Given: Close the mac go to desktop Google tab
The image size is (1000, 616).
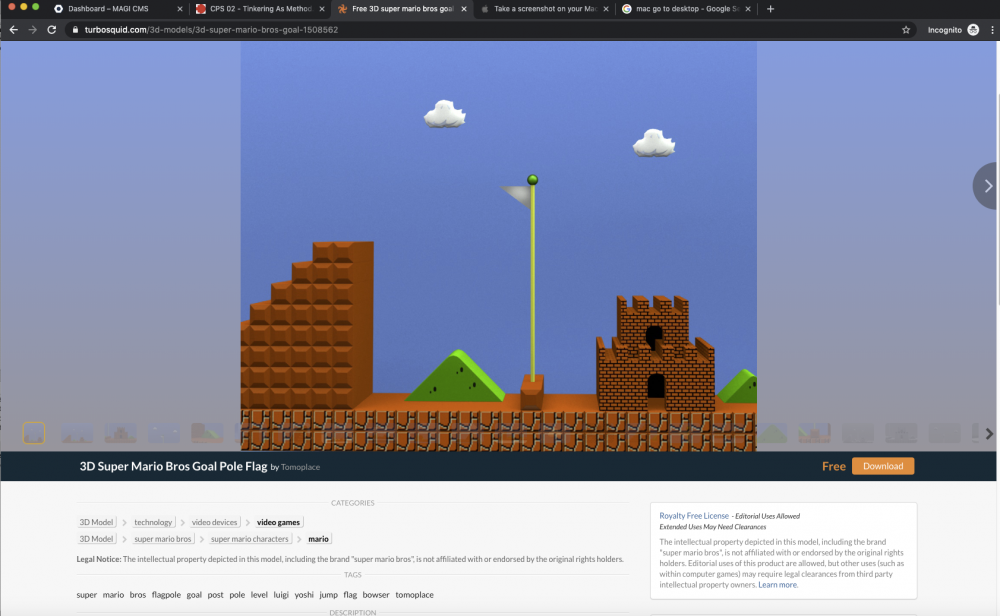Looking at the screenshot, I should tap(747, 9).
